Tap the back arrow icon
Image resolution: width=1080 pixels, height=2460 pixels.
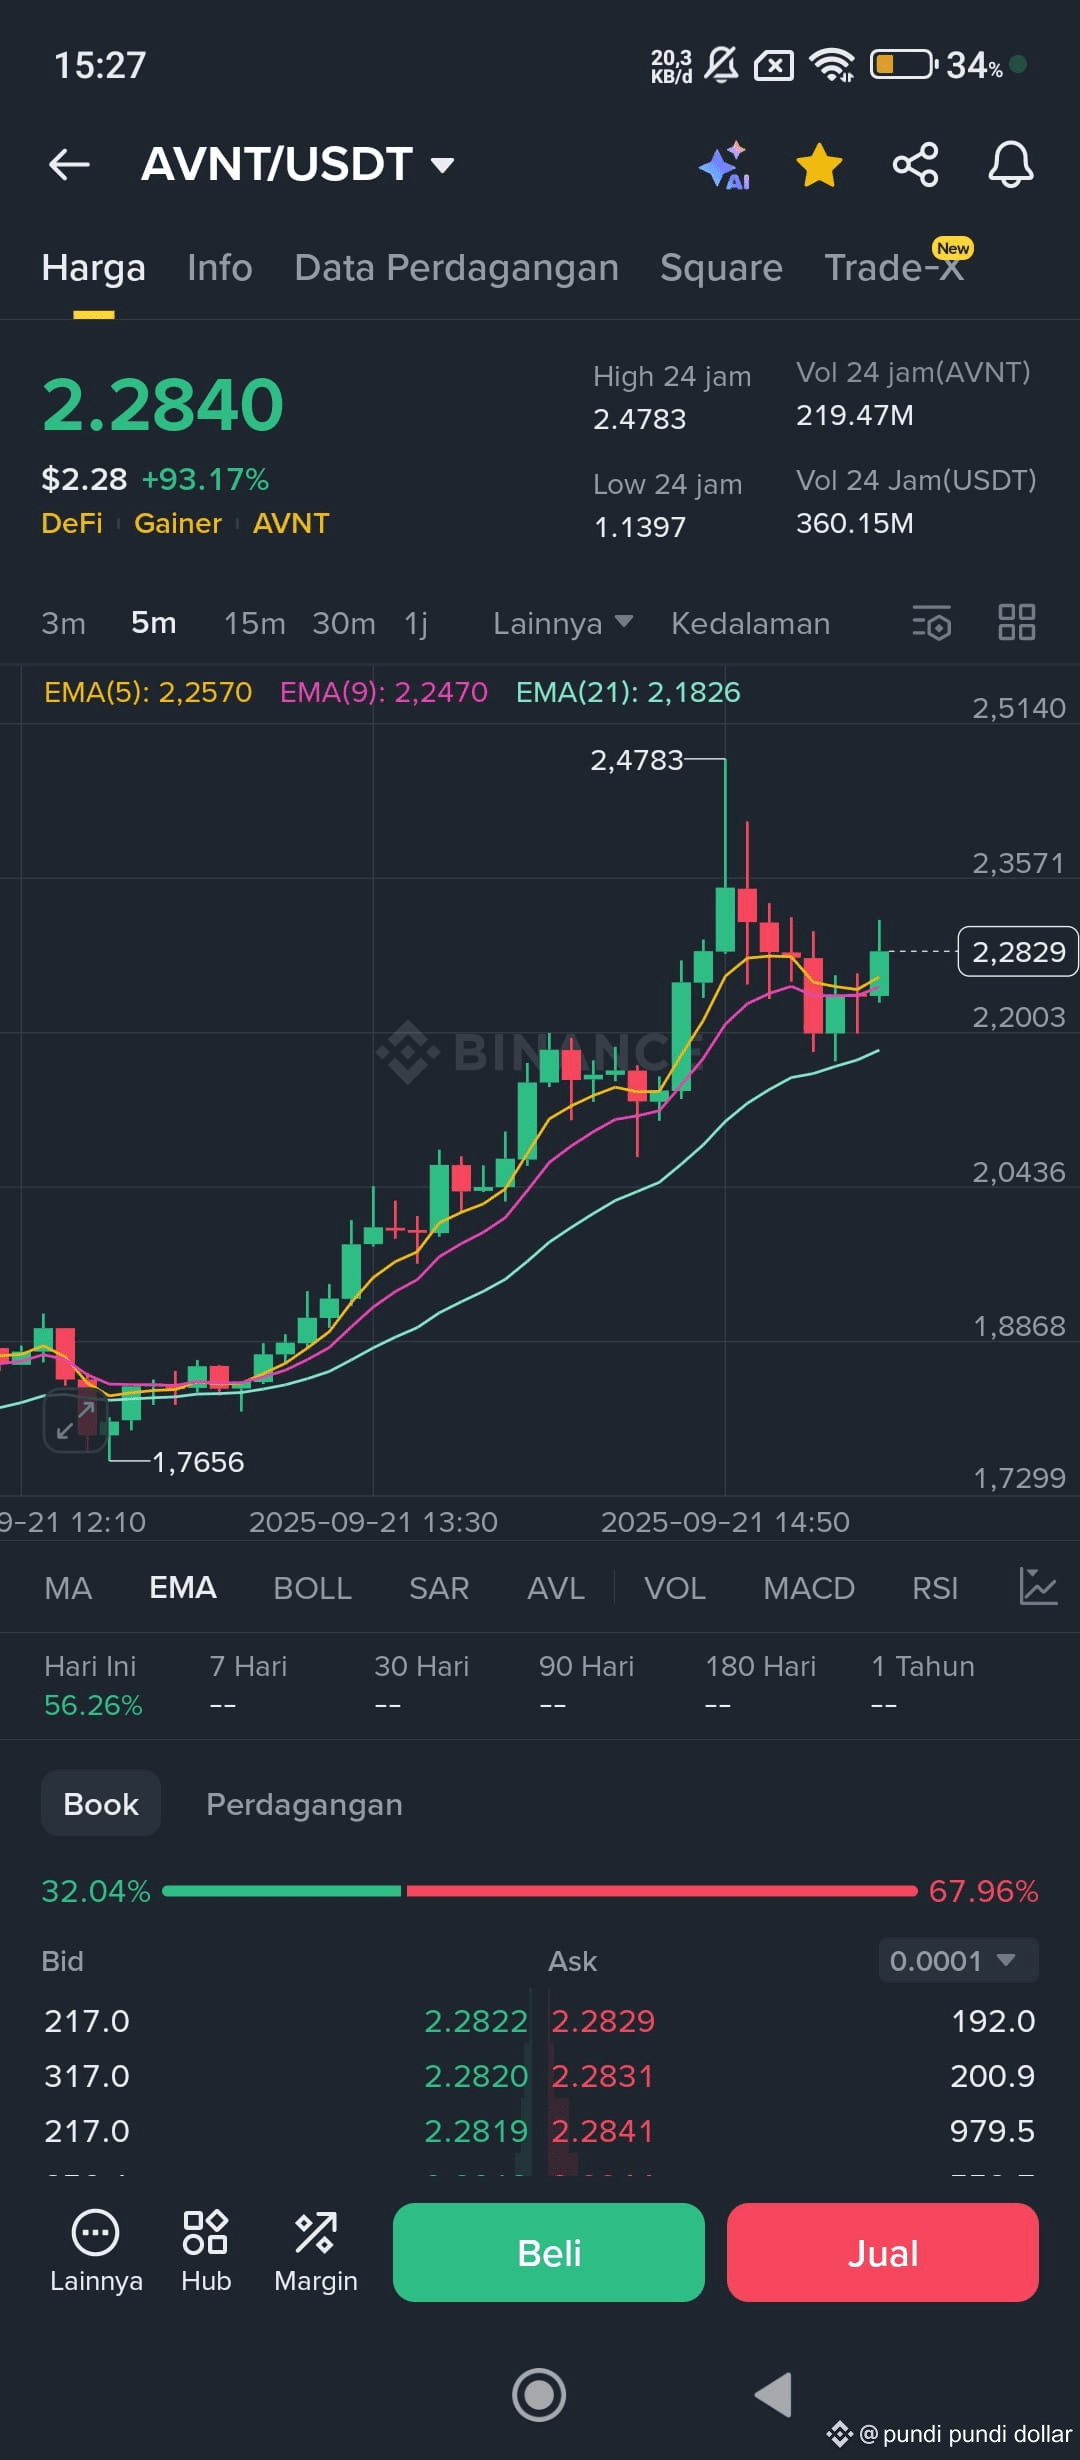[69, 164]
